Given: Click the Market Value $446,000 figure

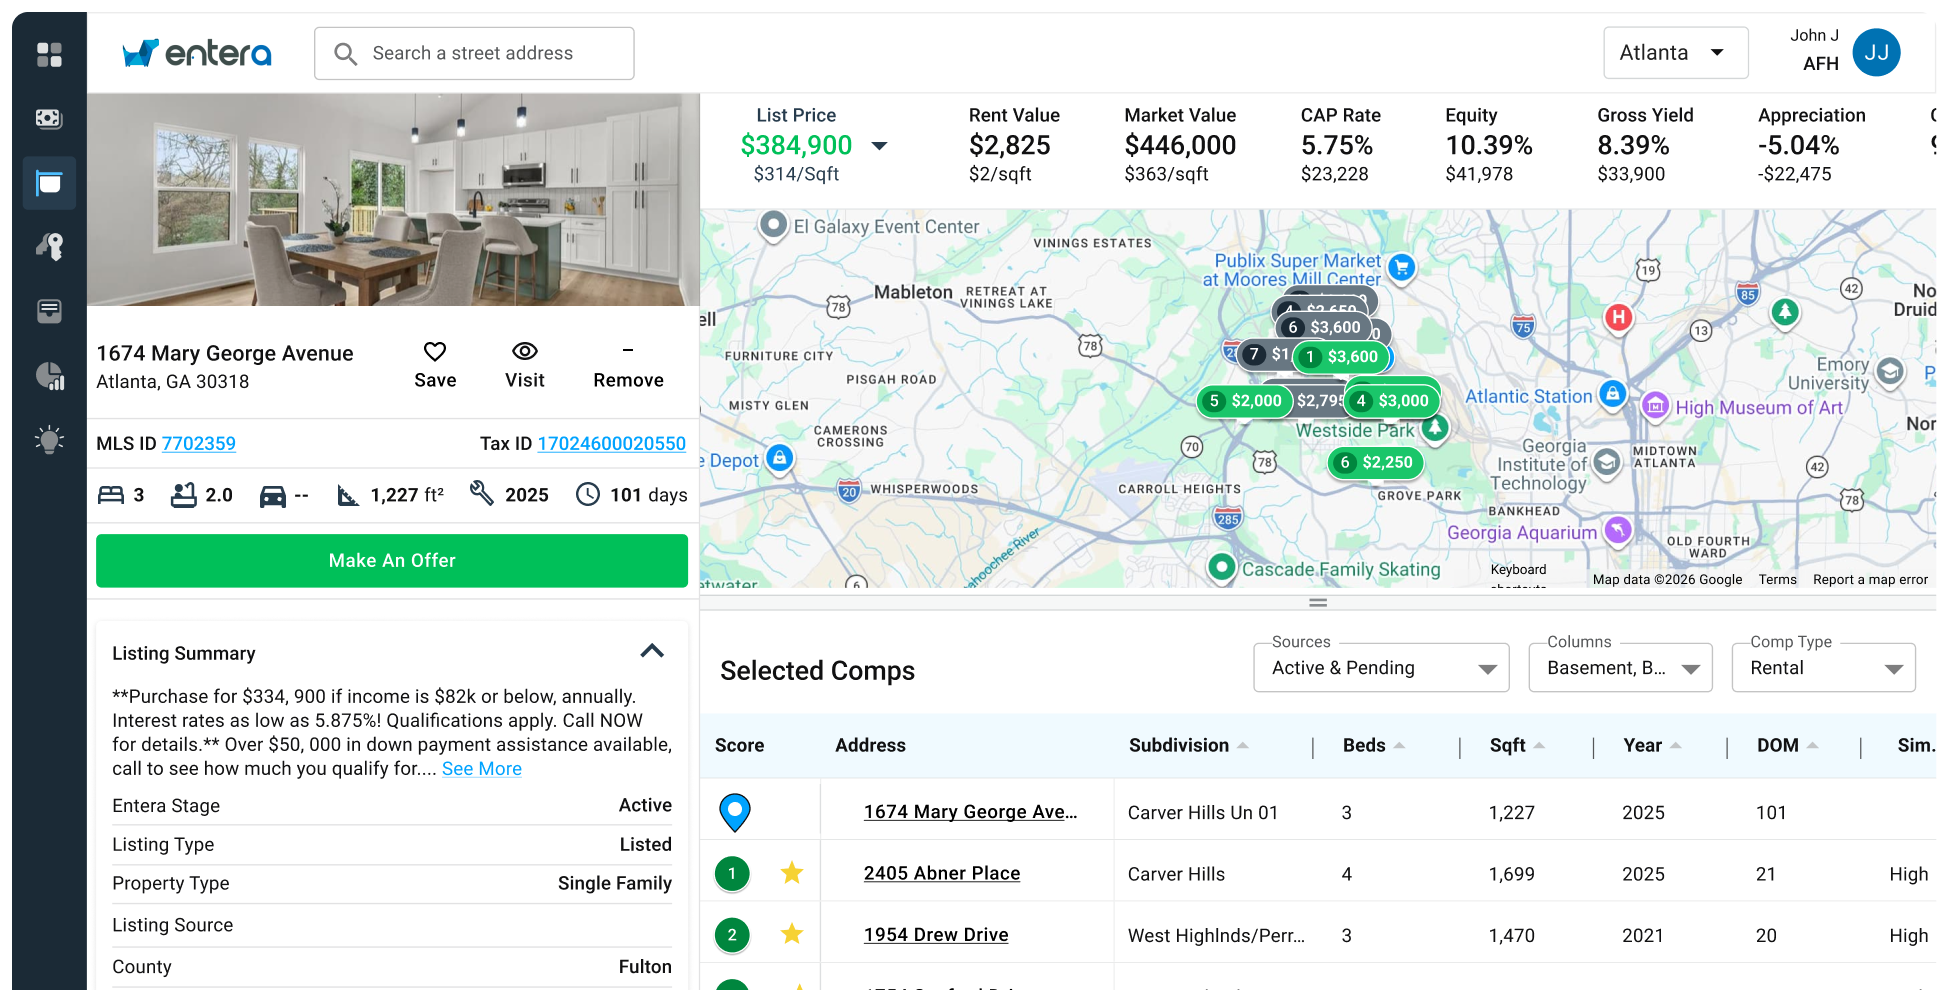Looking at the screenshot, I should click(x=1180, y=146).
